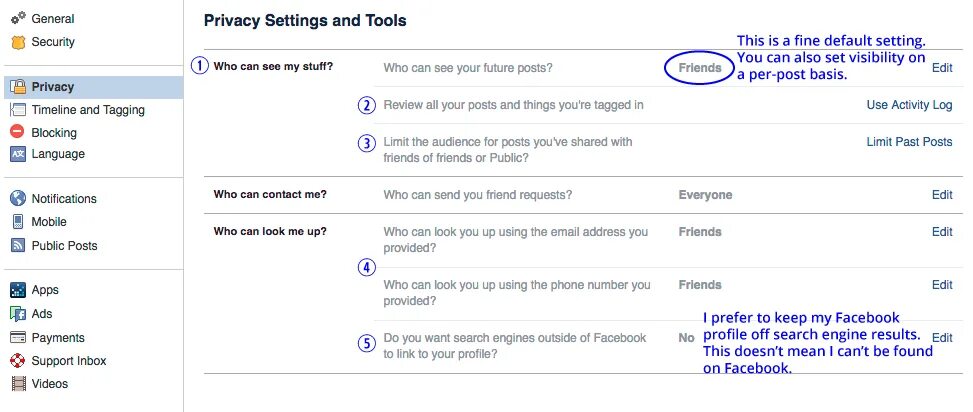The height and width of the screenshot is (412, 973).
Task: Click the General gears icon
Action: 18,19
